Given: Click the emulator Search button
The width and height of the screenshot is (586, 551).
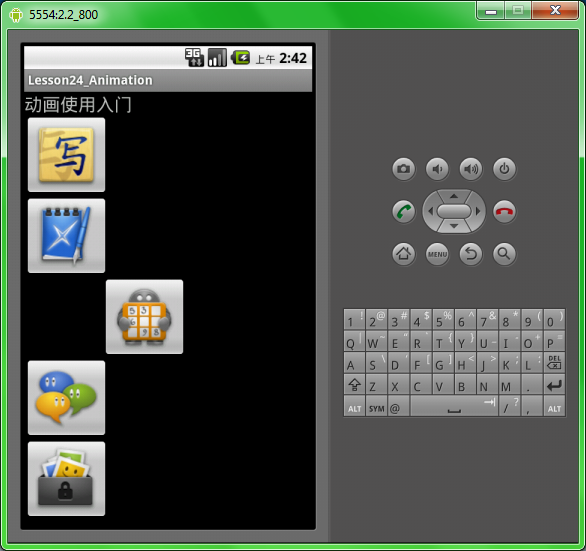Looking at the screenshot, I should pos(505,254).
